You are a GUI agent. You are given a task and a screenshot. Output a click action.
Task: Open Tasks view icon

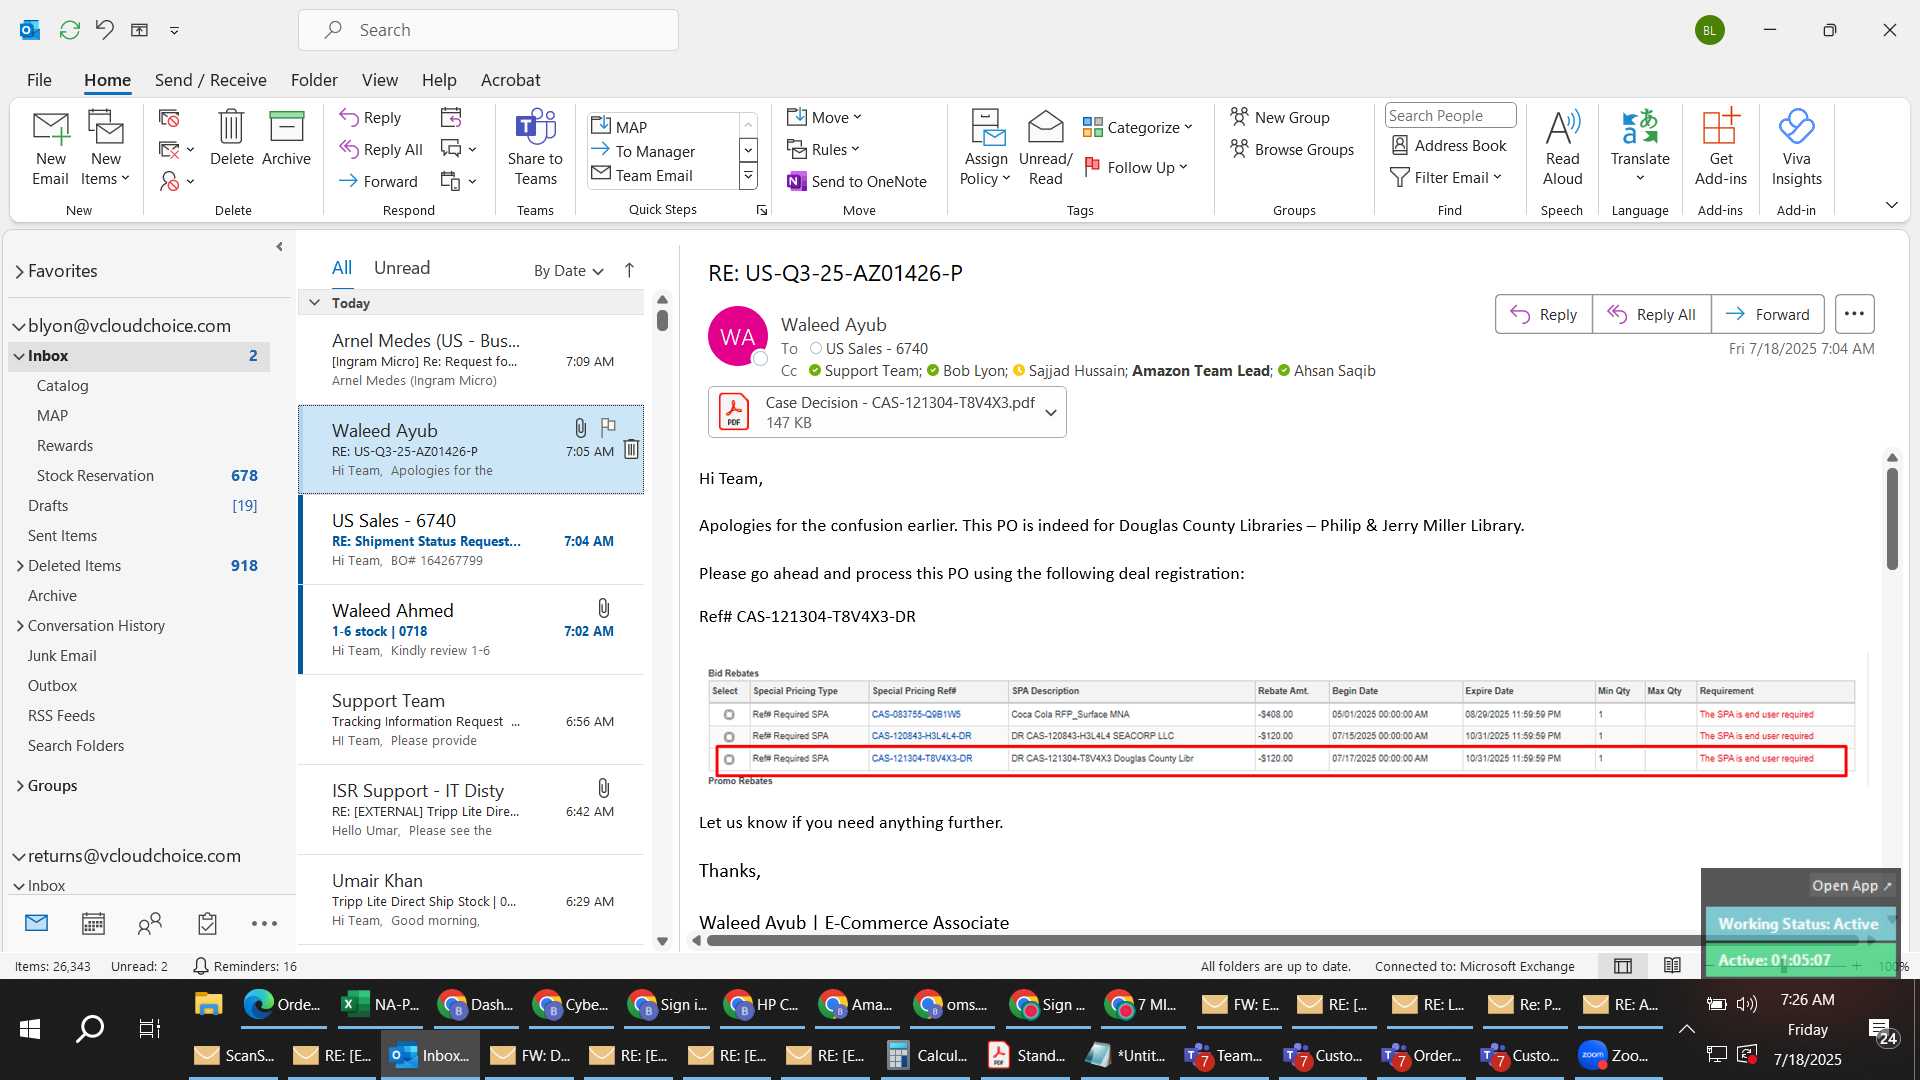point(207,923)
